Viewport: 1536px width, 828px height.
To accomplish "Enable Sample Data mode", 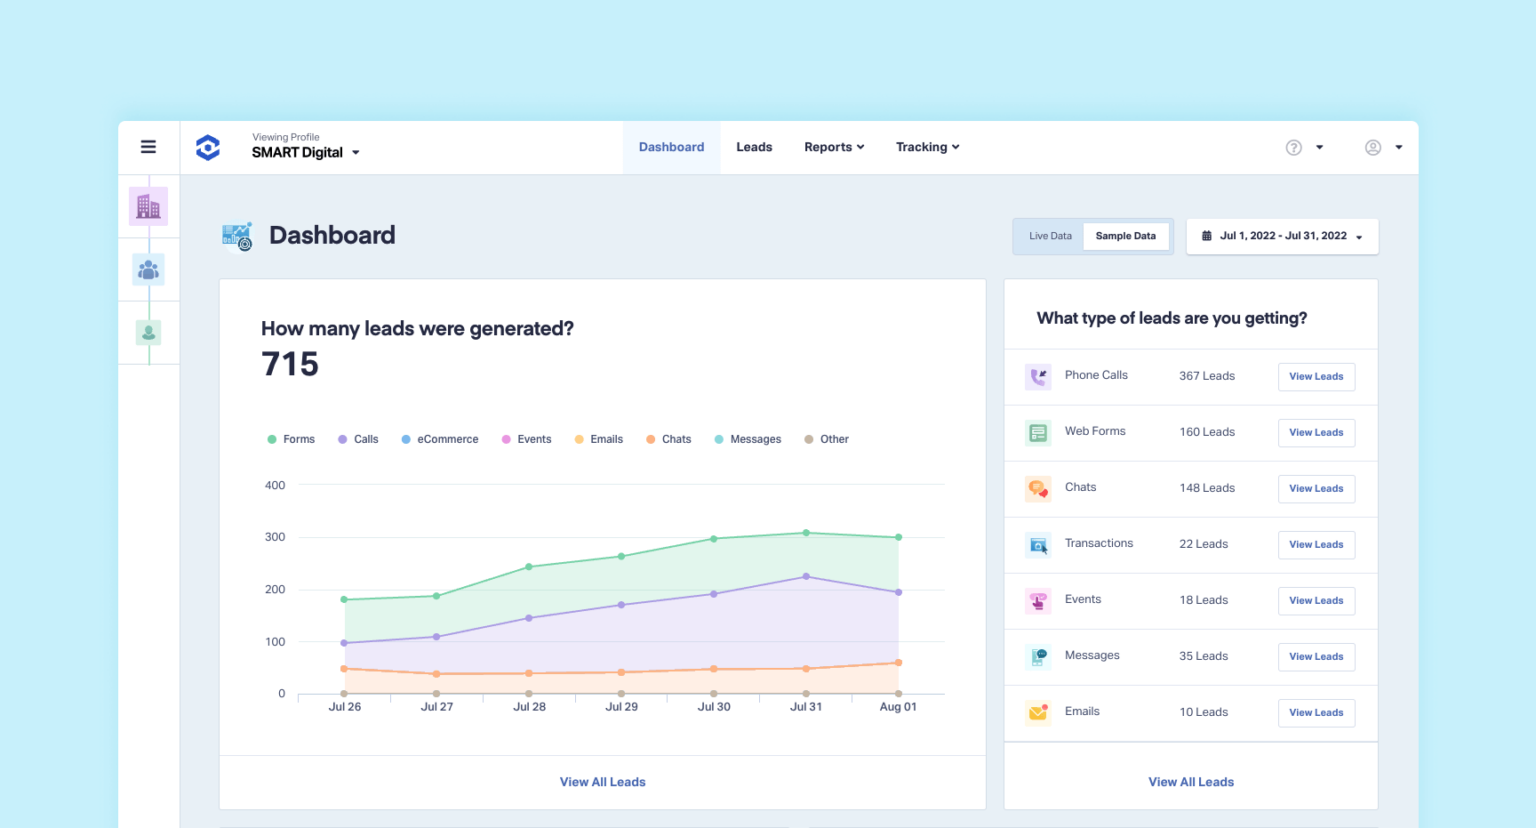I will point(1126,236).
